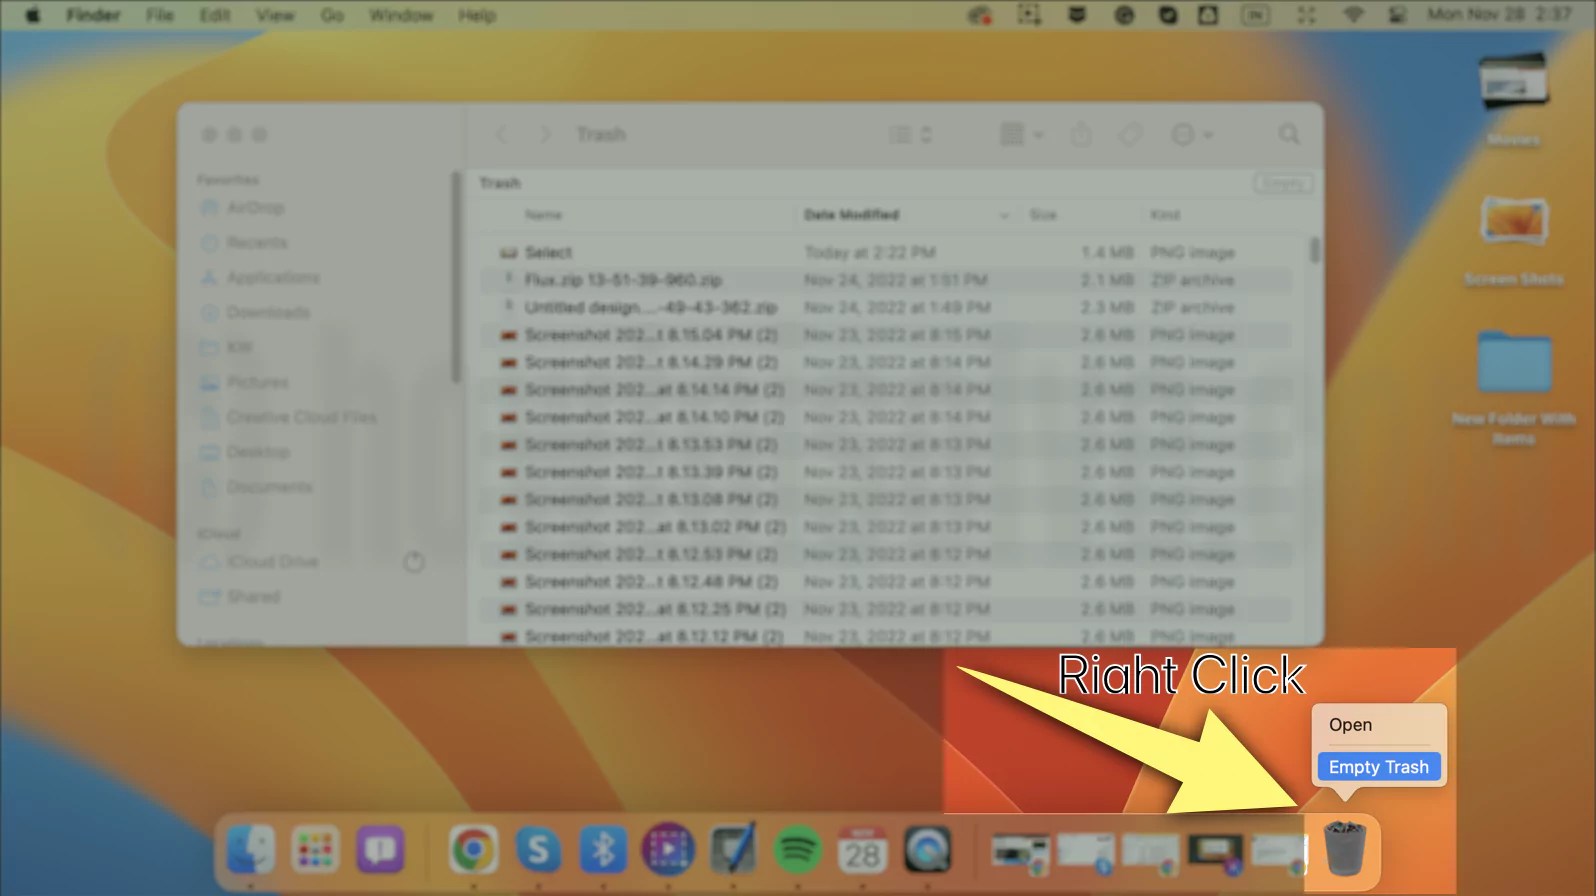Open Desktop in the Finder sidebar
This screenshot has width=1596, height=896.
tap(245, 453)
